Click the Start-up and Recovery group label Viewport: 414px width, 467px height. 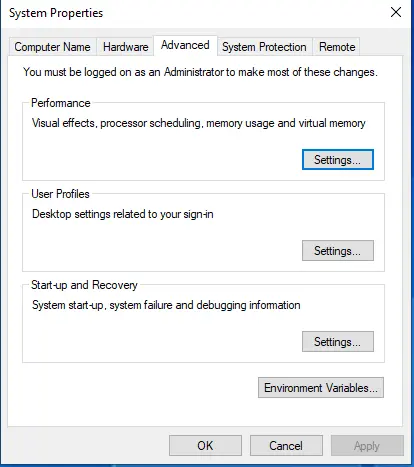(84, 285)
